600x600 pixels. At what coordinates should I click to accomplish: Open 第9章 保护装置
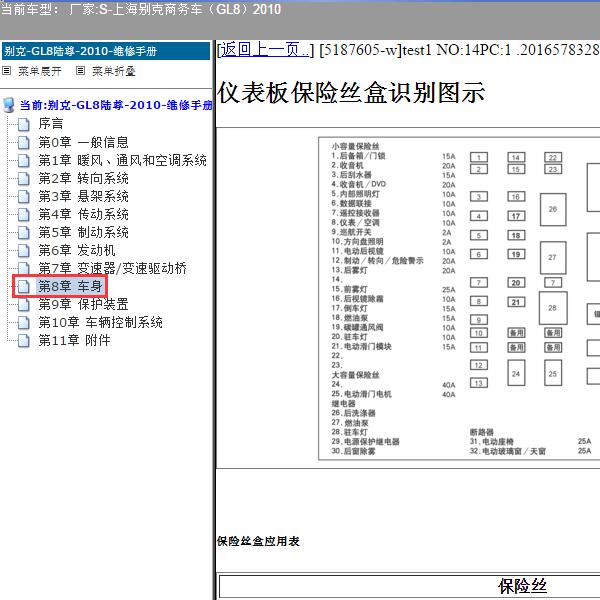(83, 304)
